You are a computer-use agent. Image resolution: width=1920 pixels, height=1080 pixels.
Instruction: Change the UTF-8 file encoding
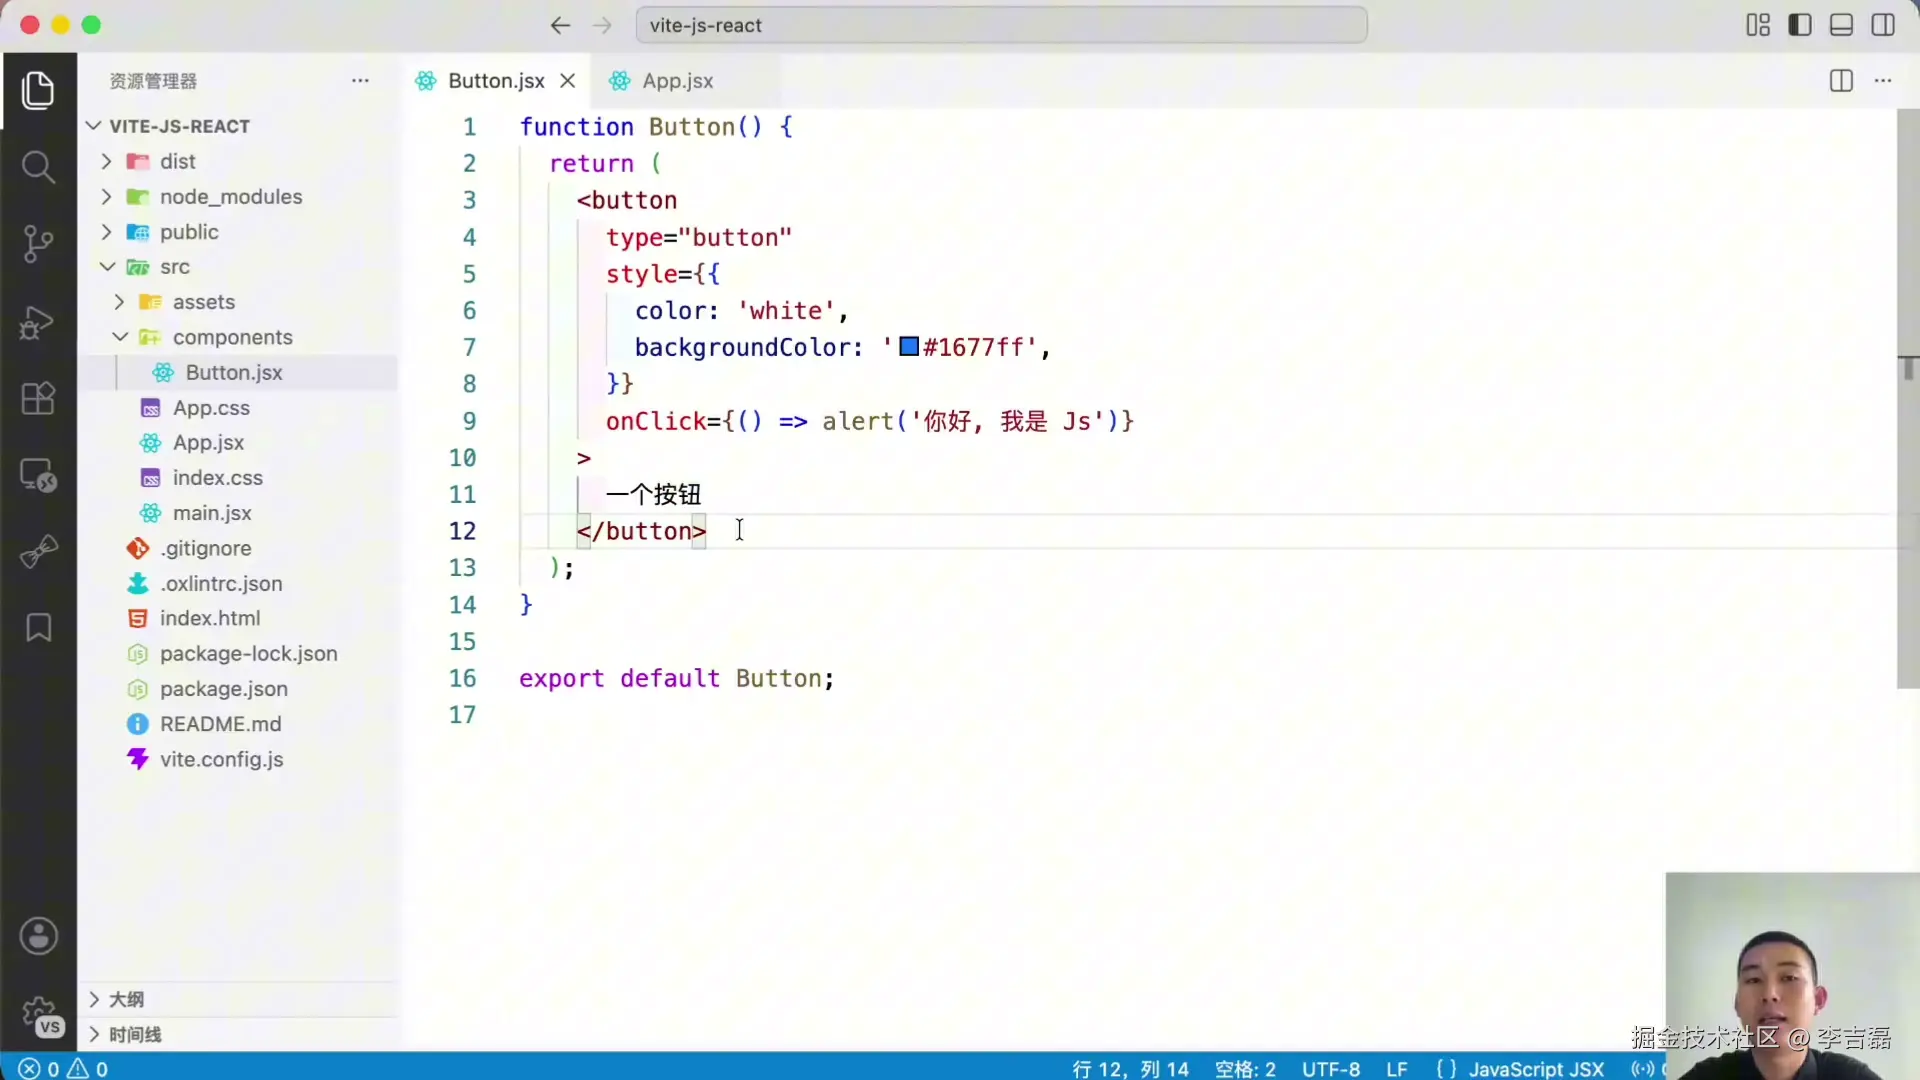[1331, 1069]
